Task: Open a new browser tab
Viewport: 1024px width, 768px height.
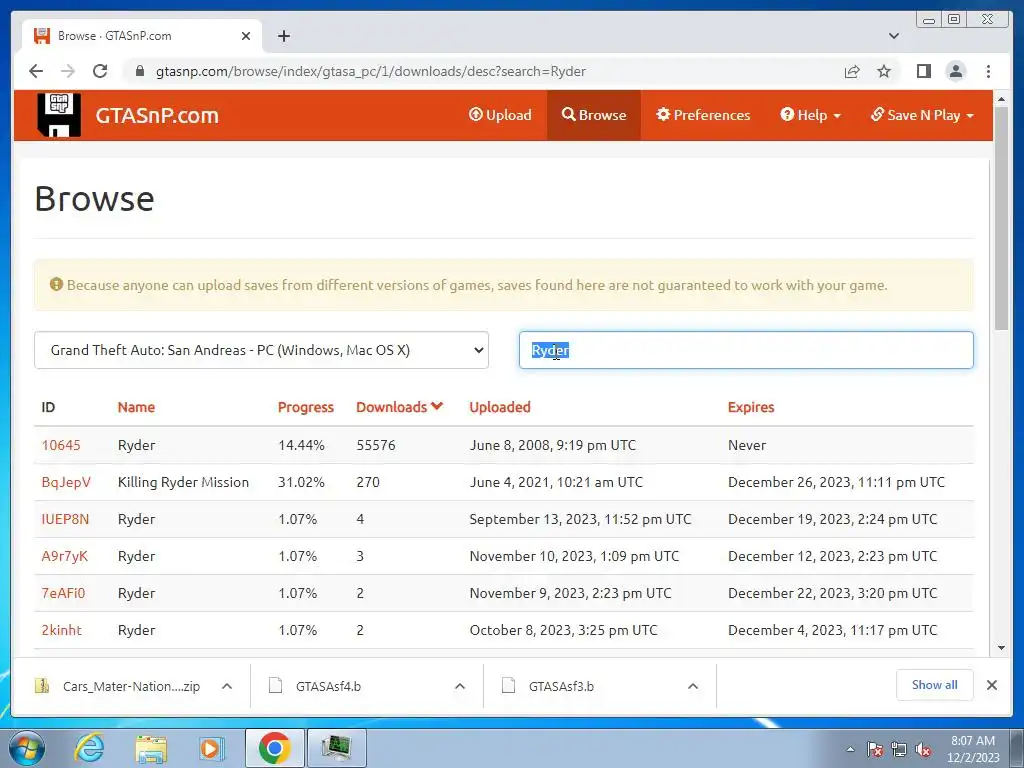Action: click(283, 36)
